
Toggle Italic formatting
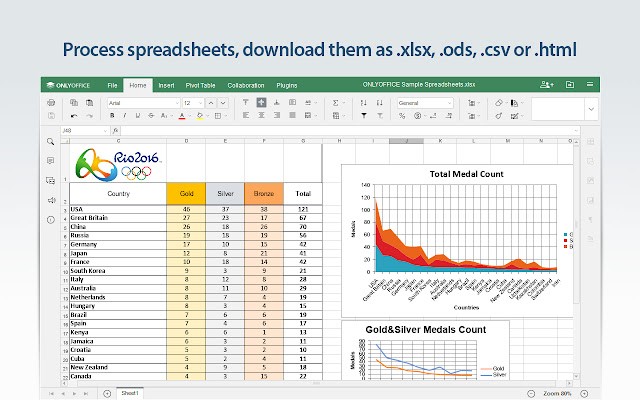point(125,116)
